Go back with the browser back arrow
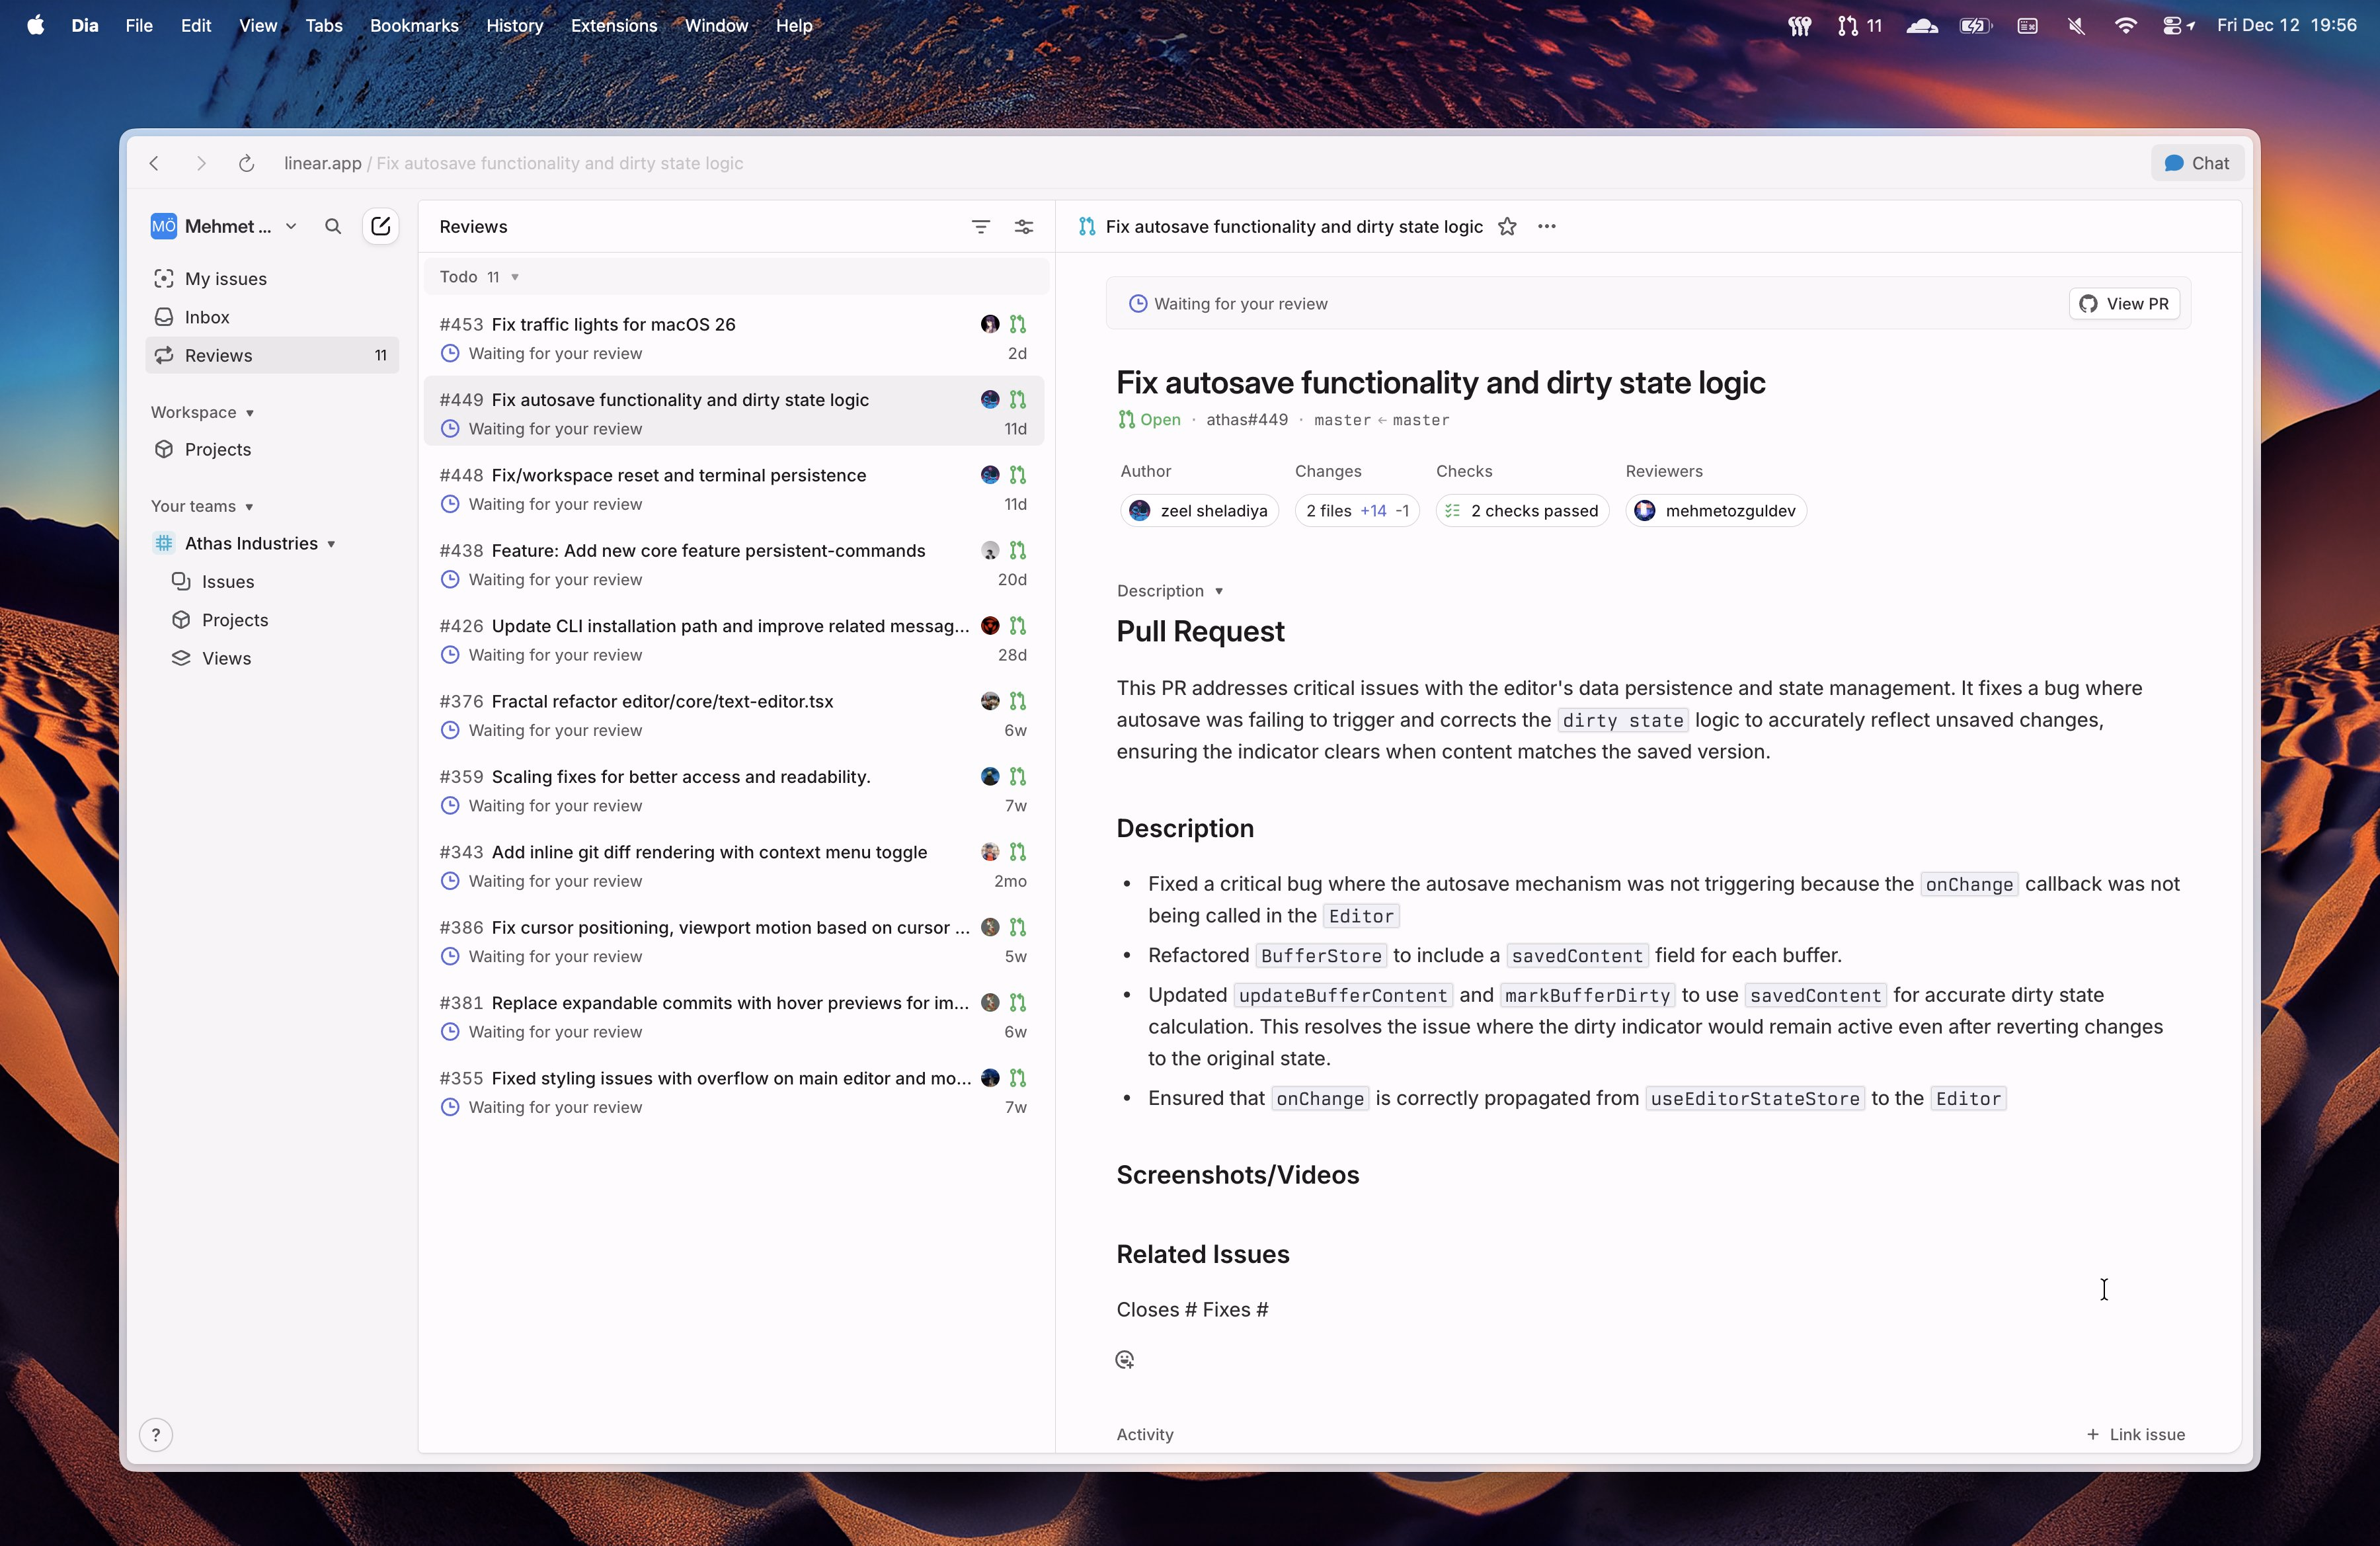 pos(154,163)
